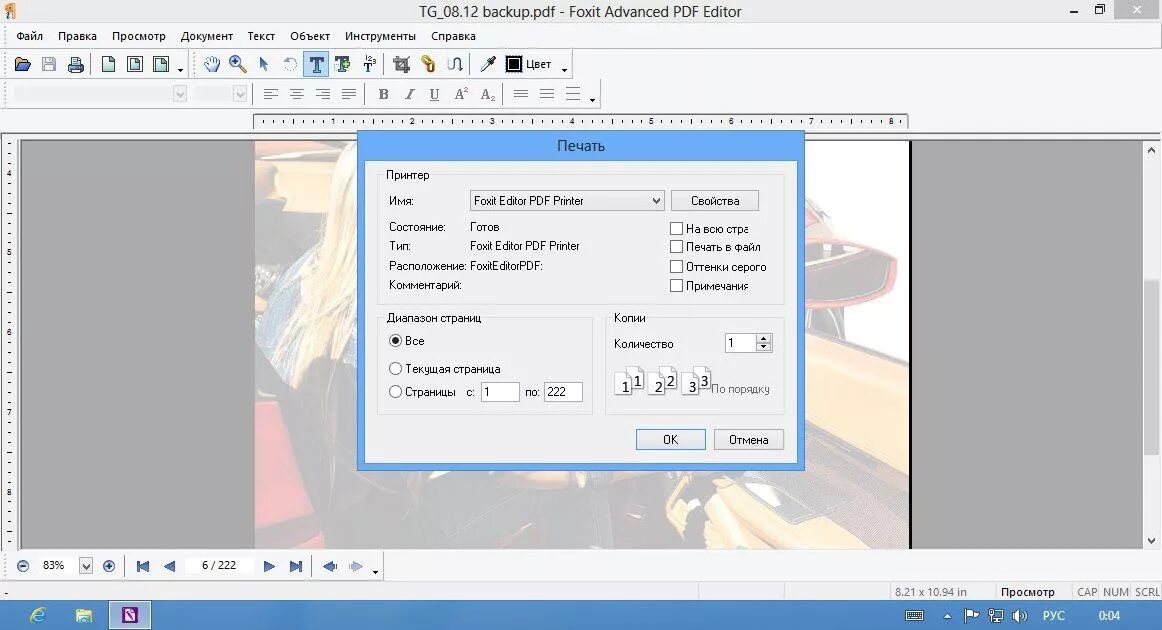Click OK in the print dialog
The width and height of the screenshot is (1162, 630).
671,440
